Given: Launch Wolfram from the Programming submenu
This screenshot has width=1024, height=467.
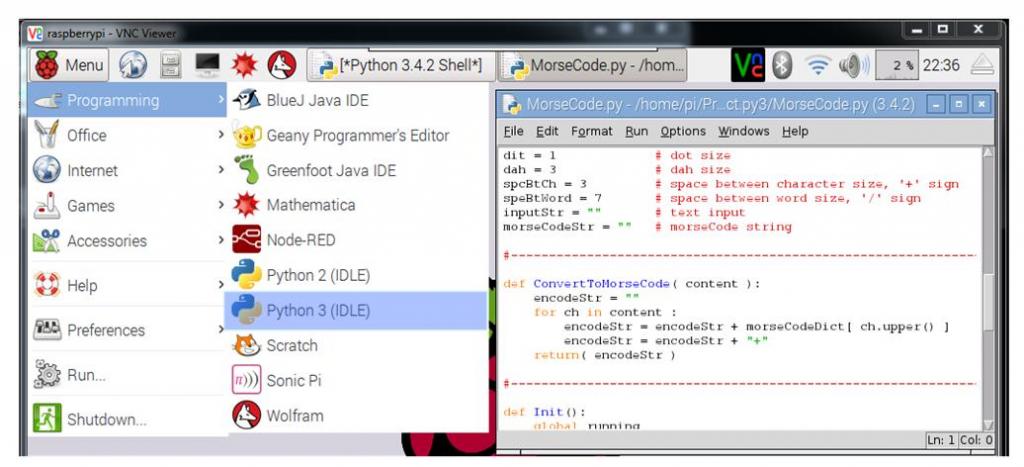Looking at the screenshot, I should (x=357, y=415).
